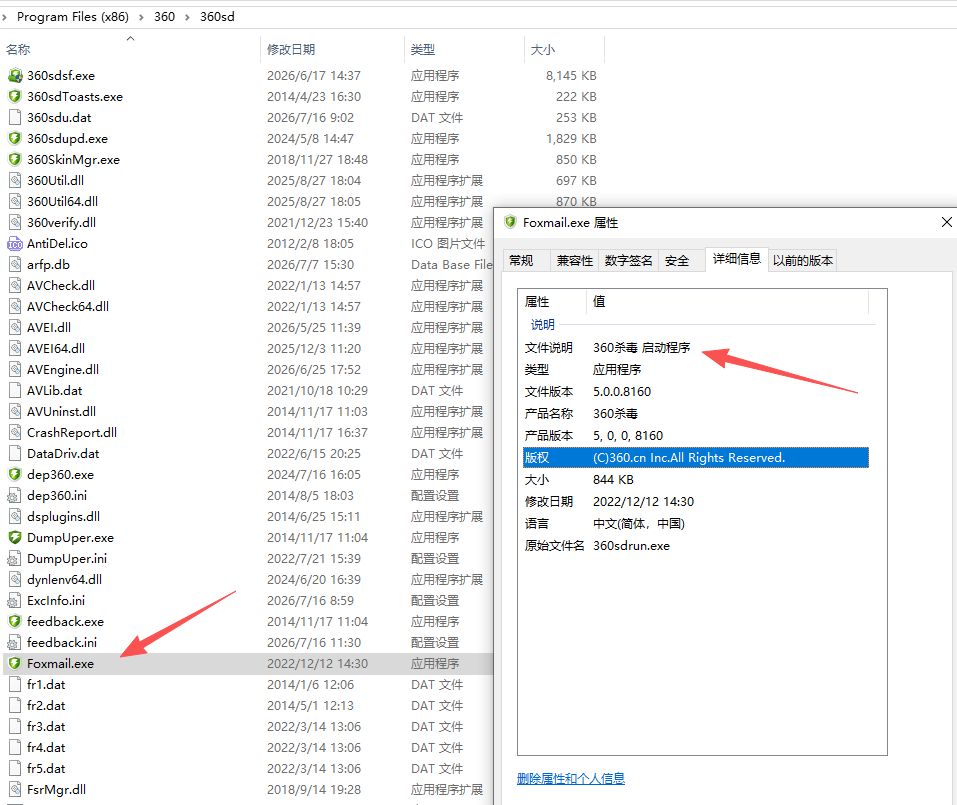Click the FsrMgr.dll file icon
957x805 pixels.
point(15,789)
